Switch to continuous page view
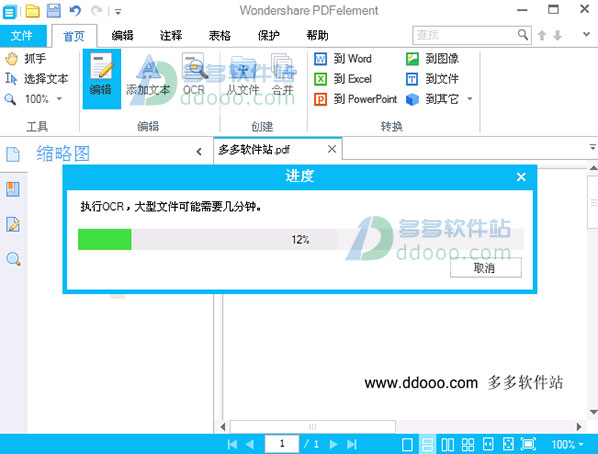 [x=428, y=444]
